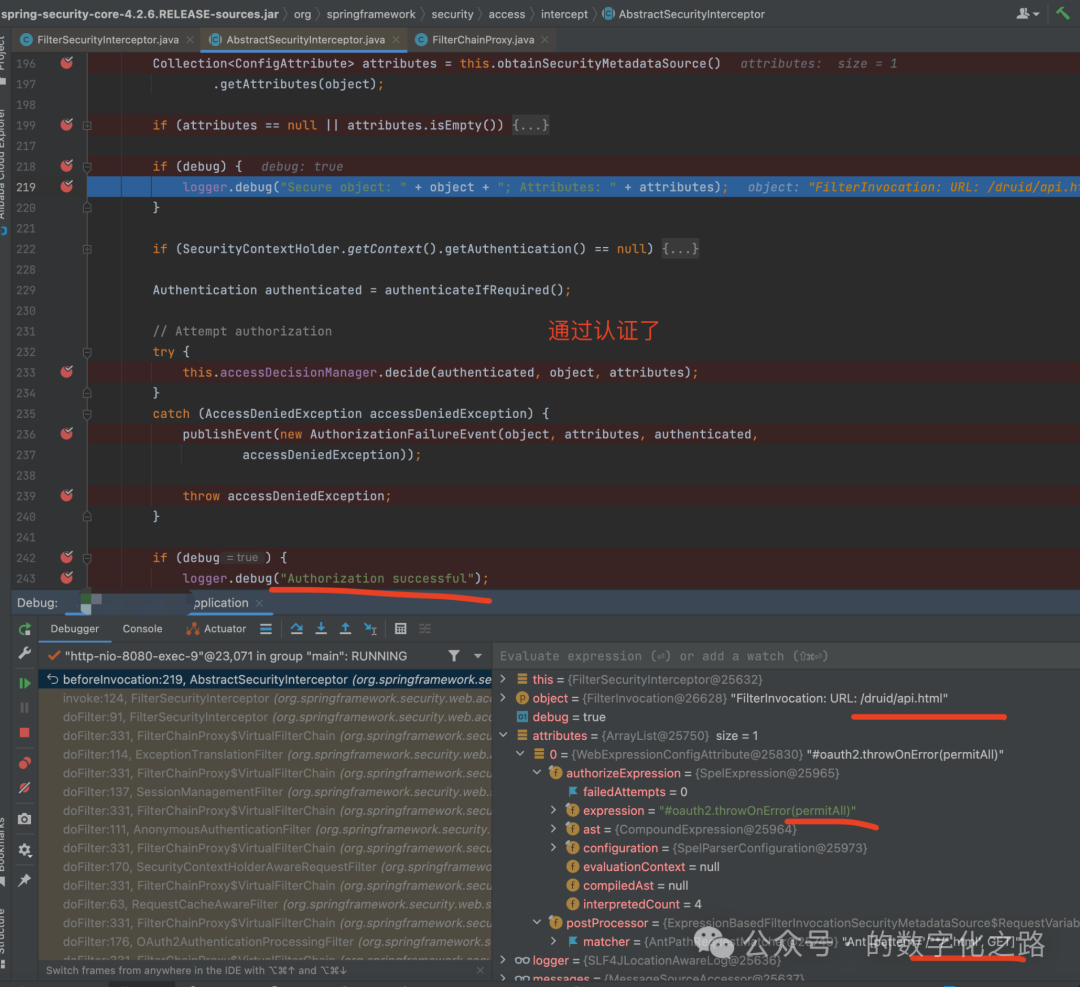Screen dimensions: 1080x987
Task: Click the build hammer icon top right
Action: tap(1063, 13)
